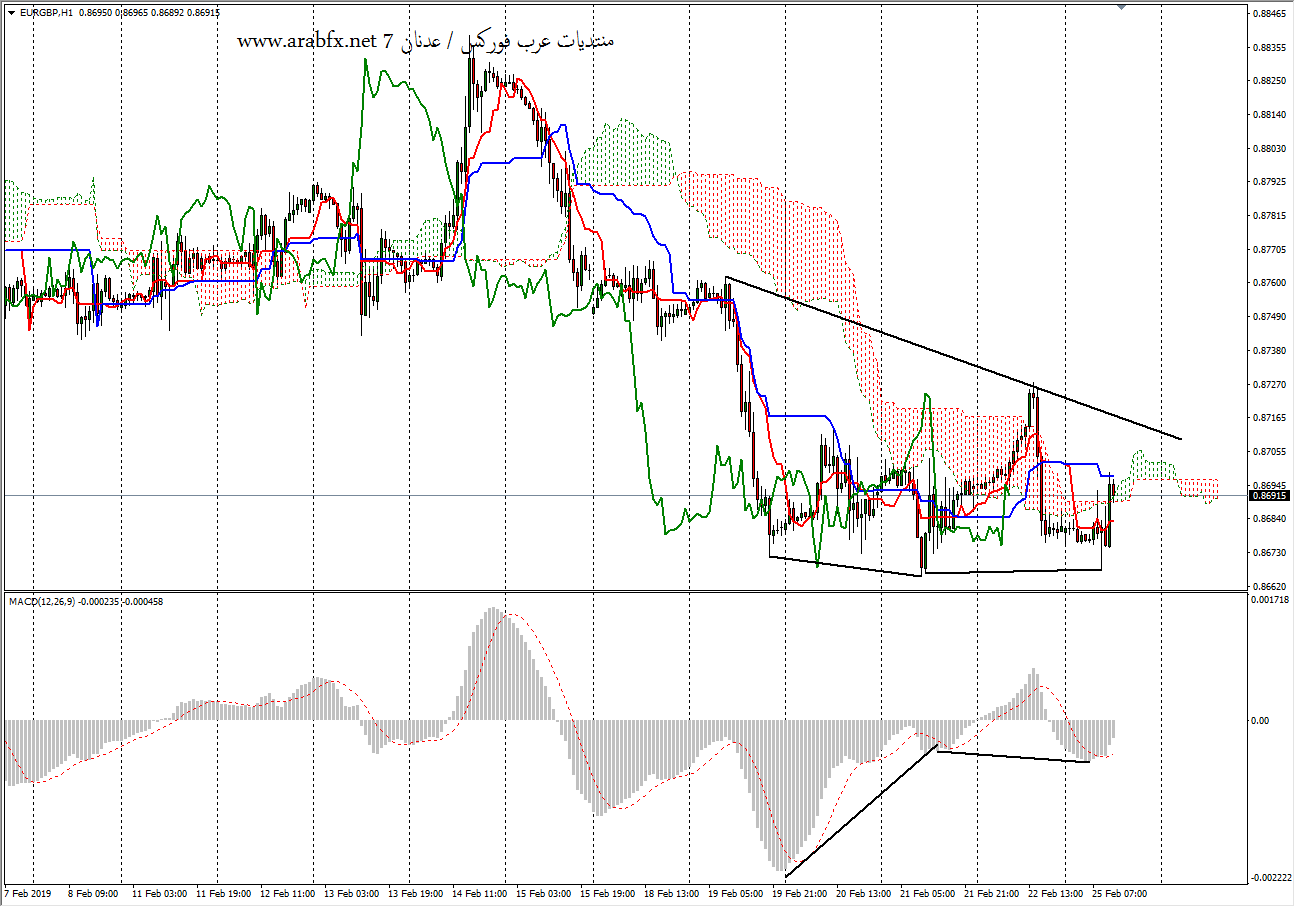Click the -0.002222 MACD scale value
The image size is (1295, 907).
point(1270,878)
